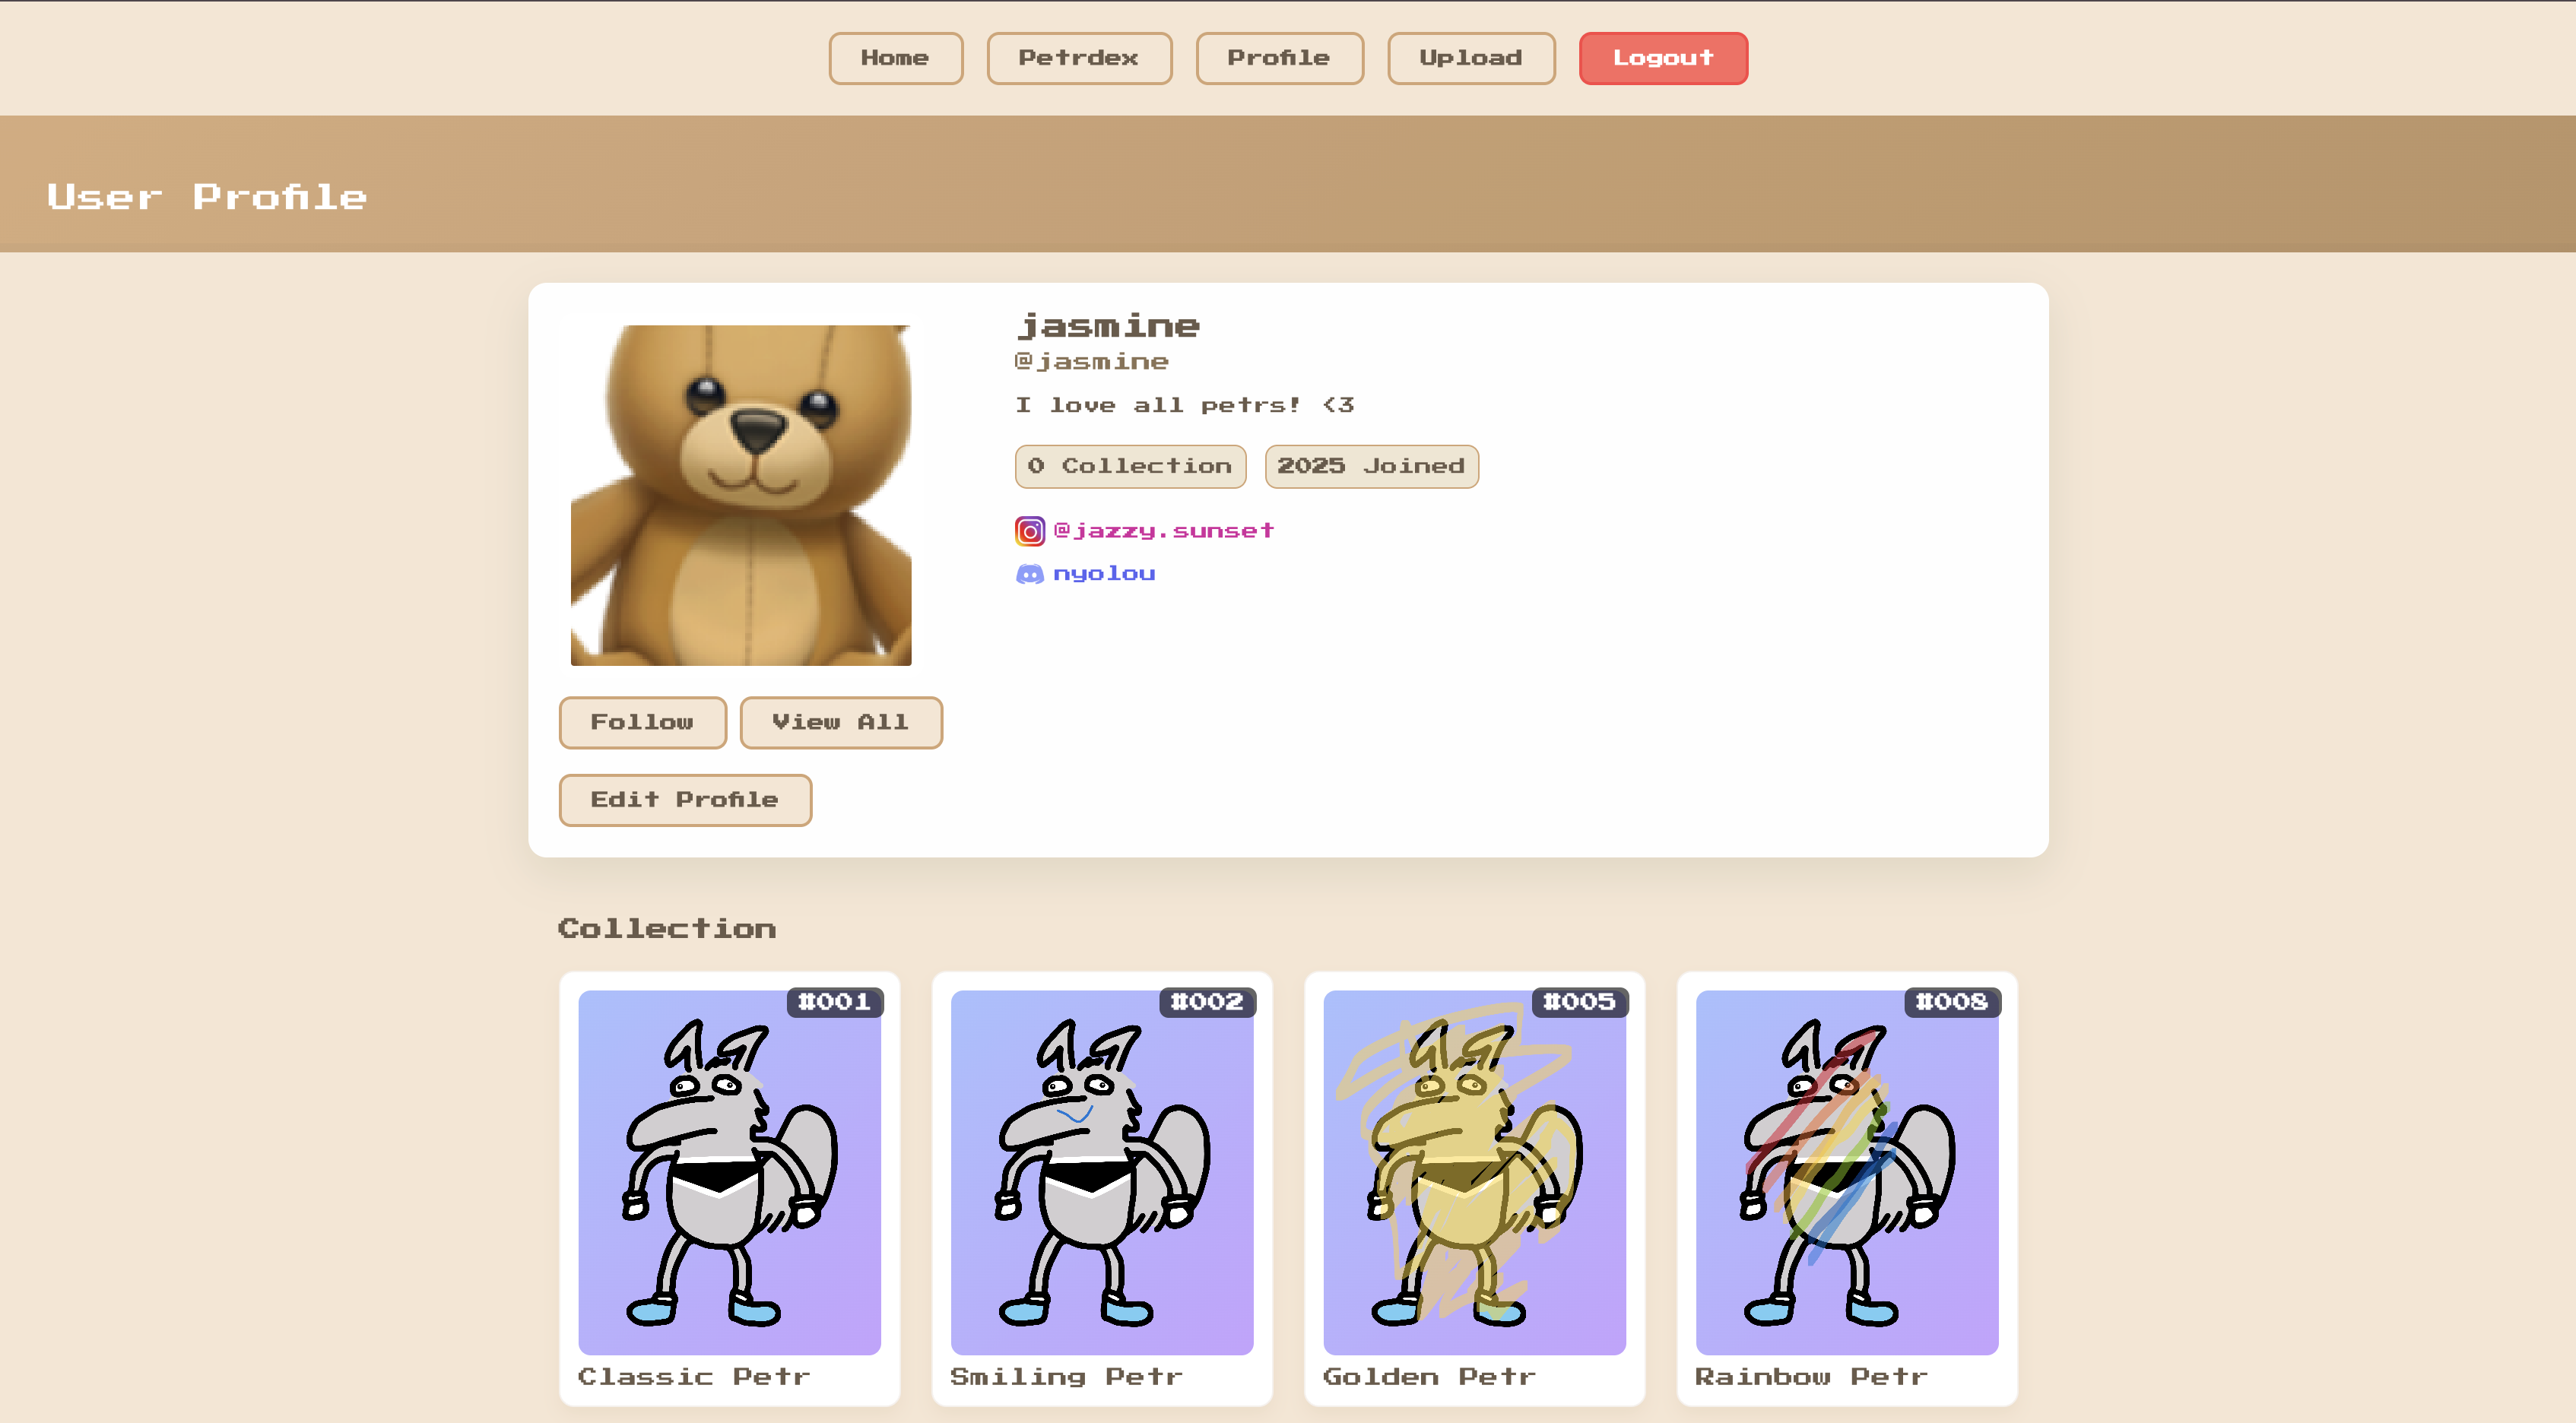Open the Profile nav item
Screen dimensions: 2576x1423
click(x=1278, y=58)
